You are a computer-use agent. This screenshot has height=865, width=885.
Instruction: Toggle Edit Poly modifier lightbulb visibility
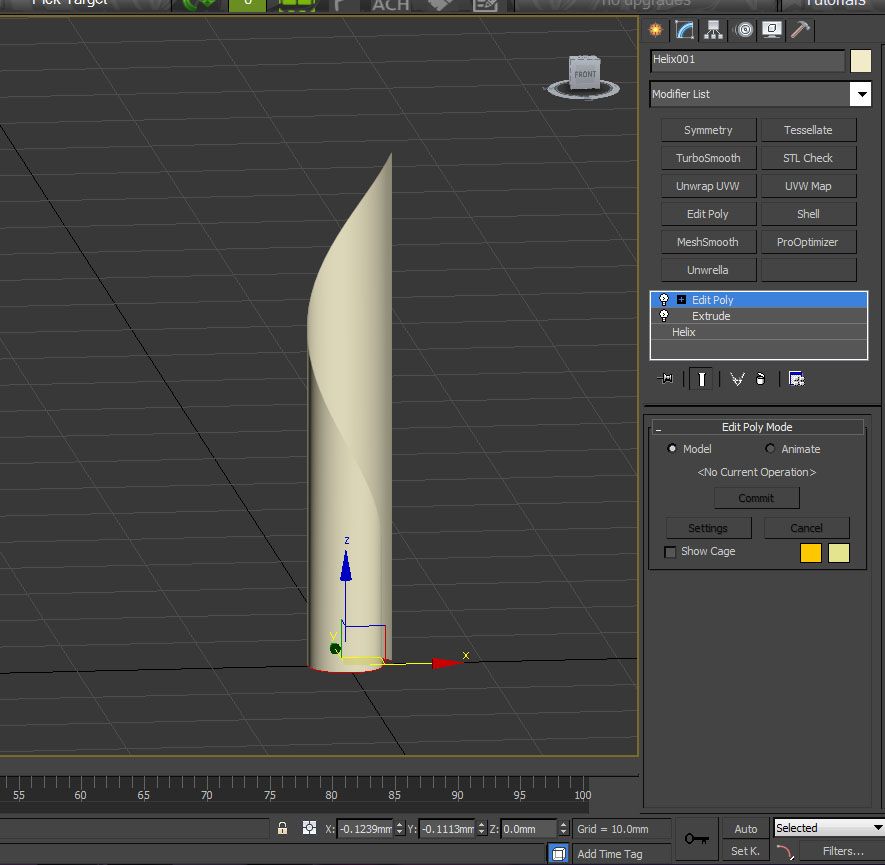click(x=663, y=300)
